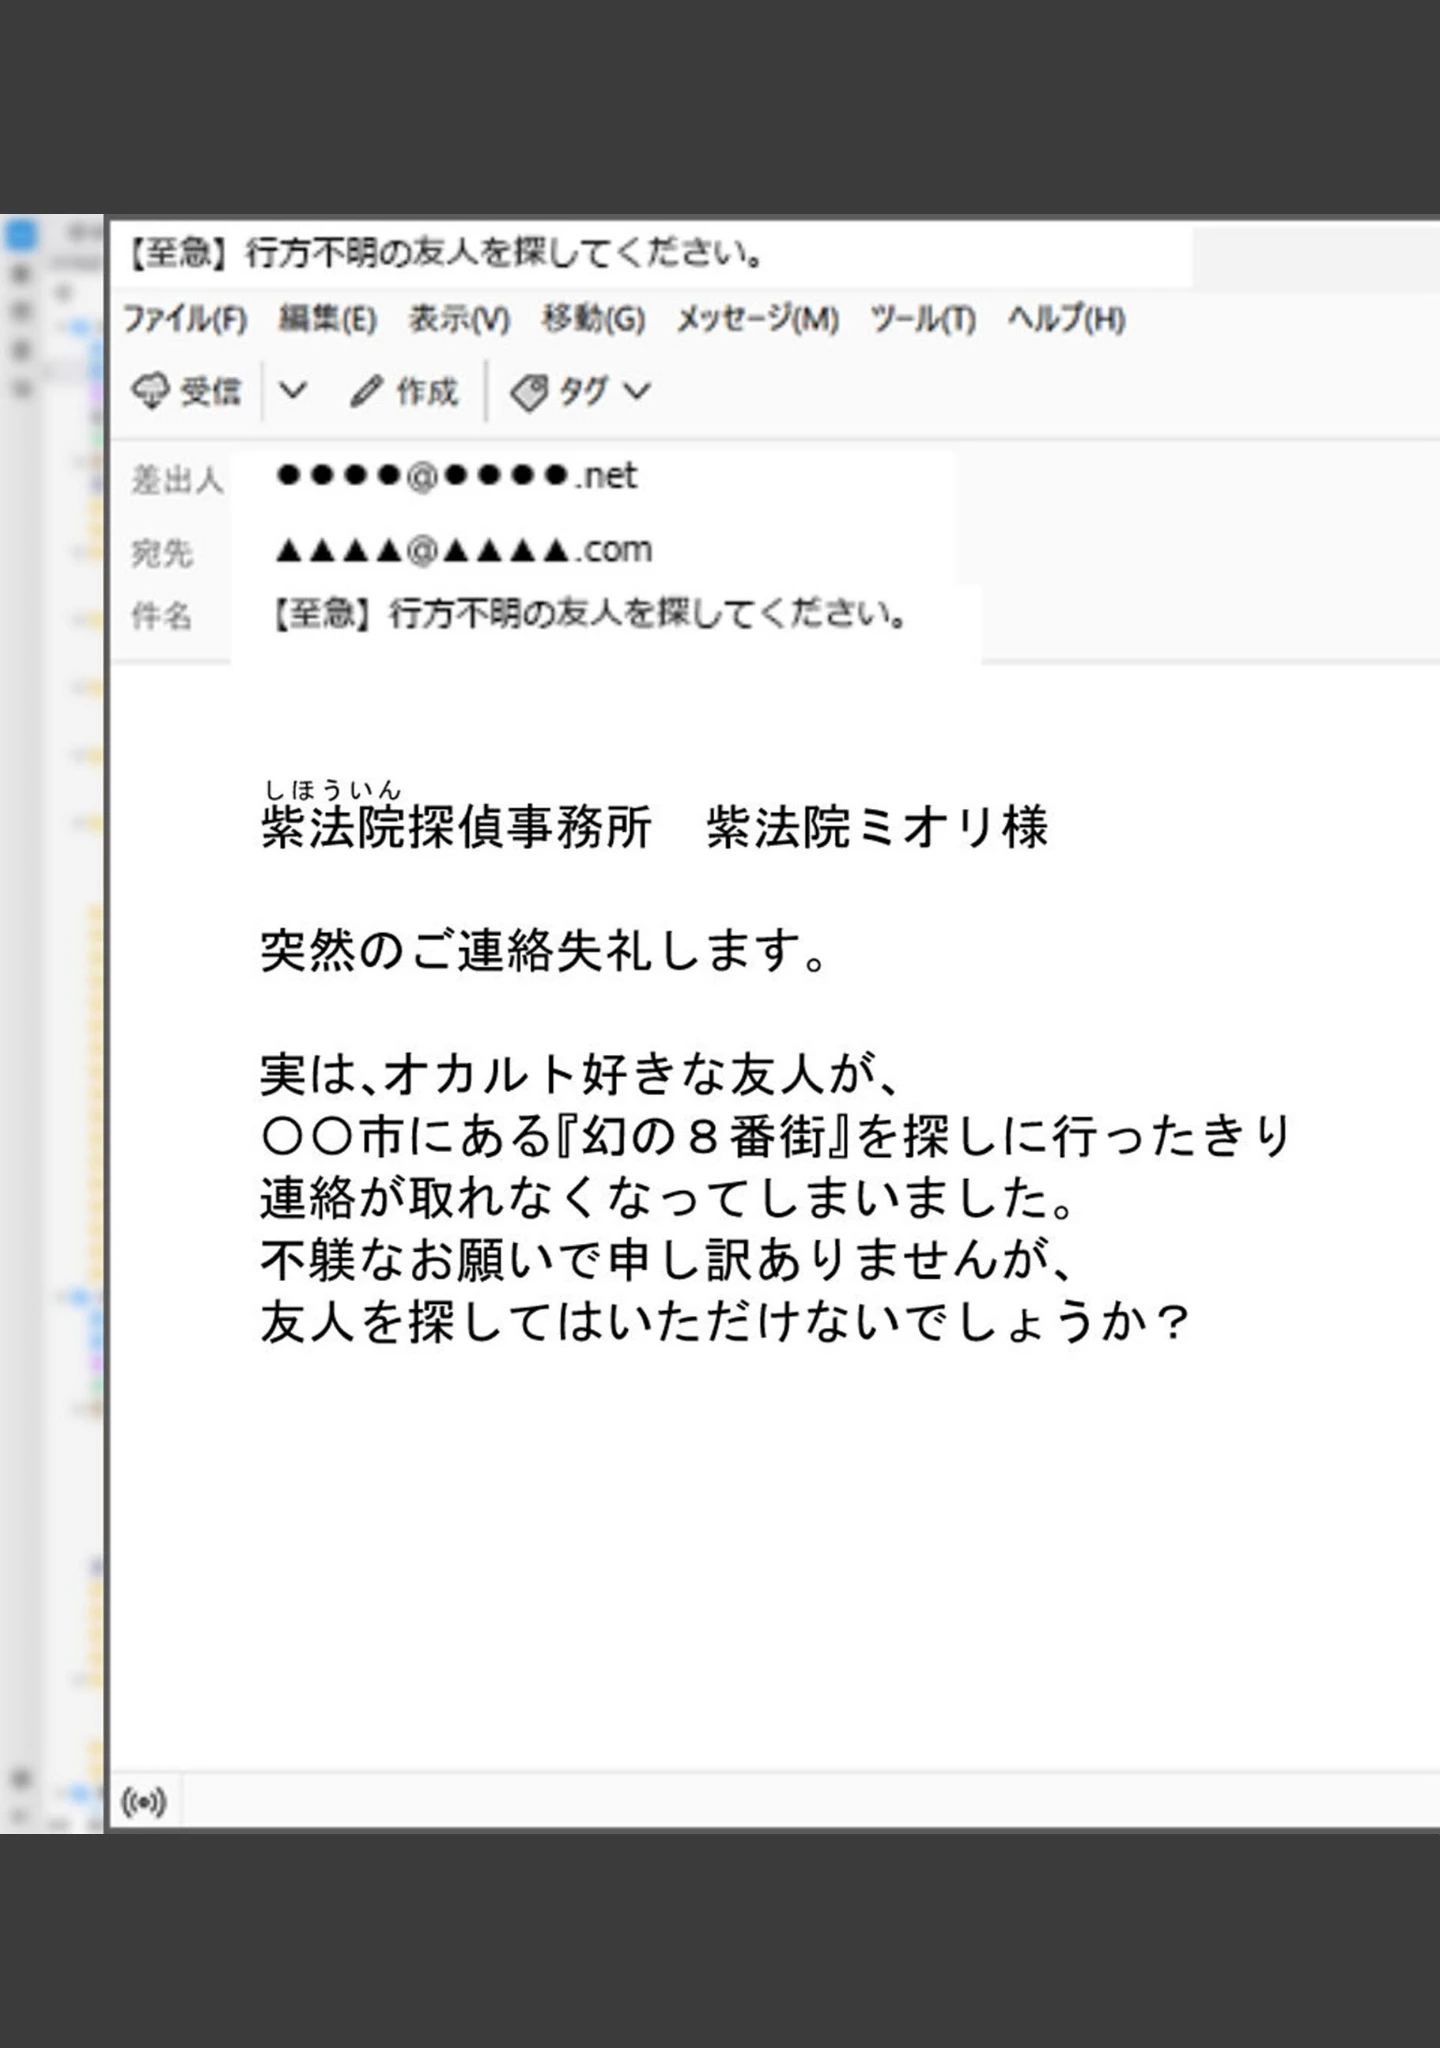Image resolution: width=1440 pixels, height=2048 pixels.
Task: Click the line mentioning 幻の8番街
Action: pos(776,1137)
